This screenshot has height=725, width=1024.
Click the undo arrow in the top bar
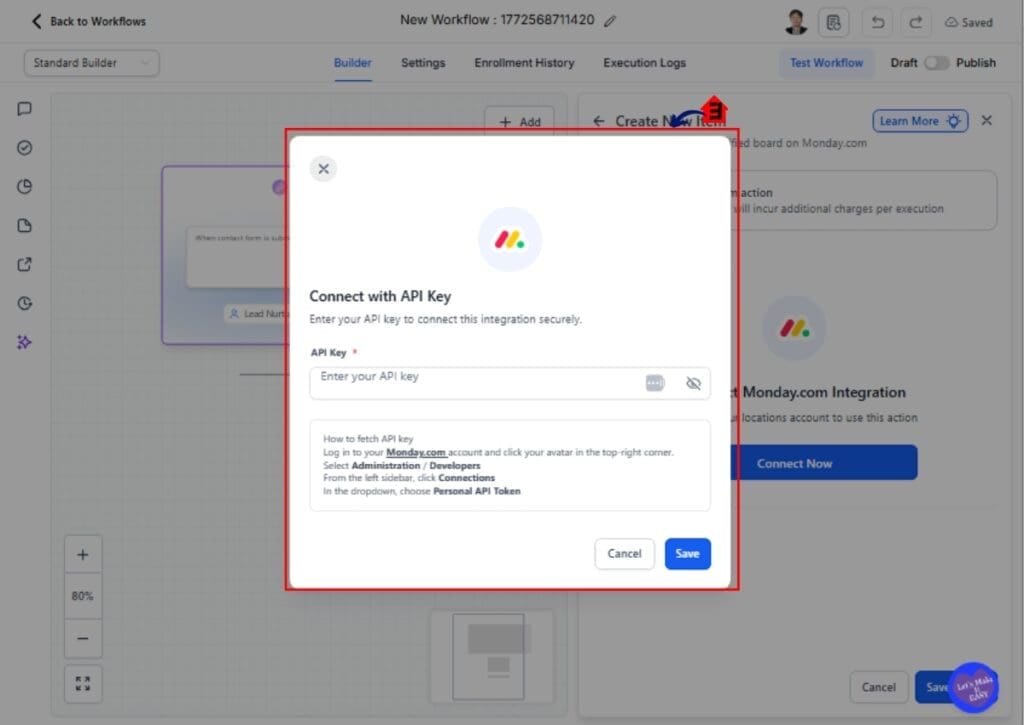pos(877,21)
